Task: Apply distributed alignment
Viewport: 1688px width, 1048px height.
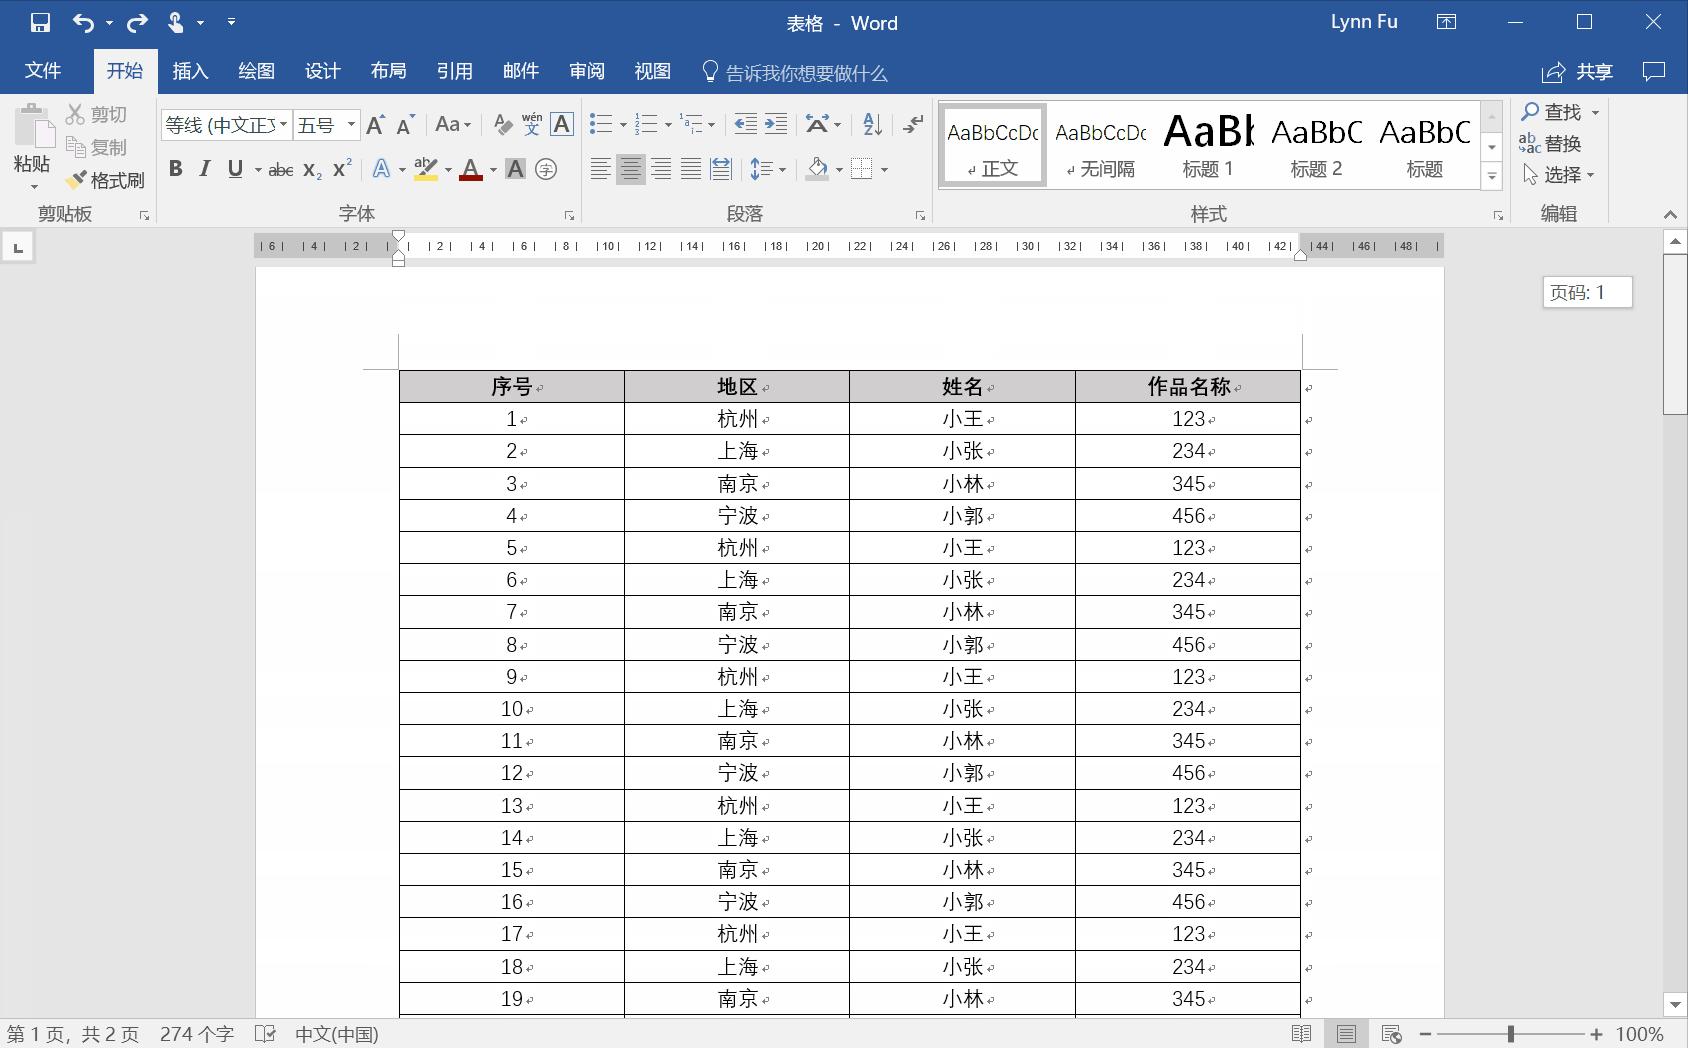Action: point(720,169)
